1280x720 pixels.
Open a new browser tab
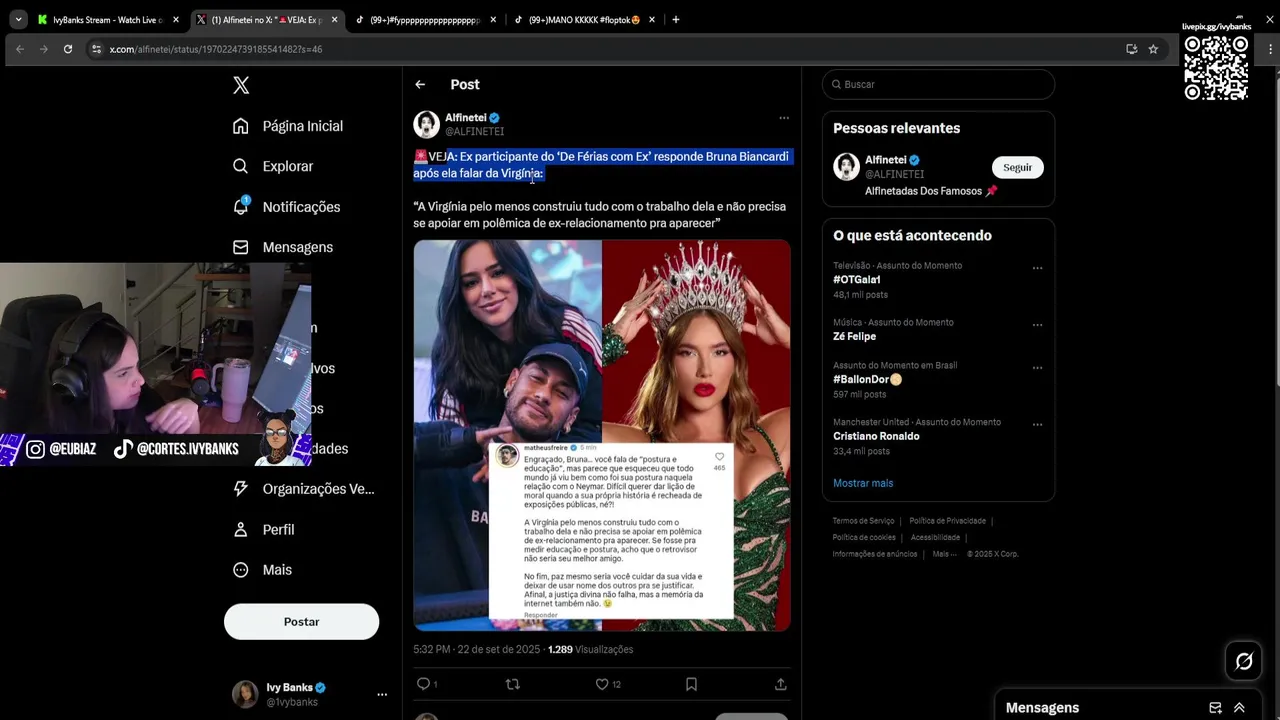click(676, 19)
